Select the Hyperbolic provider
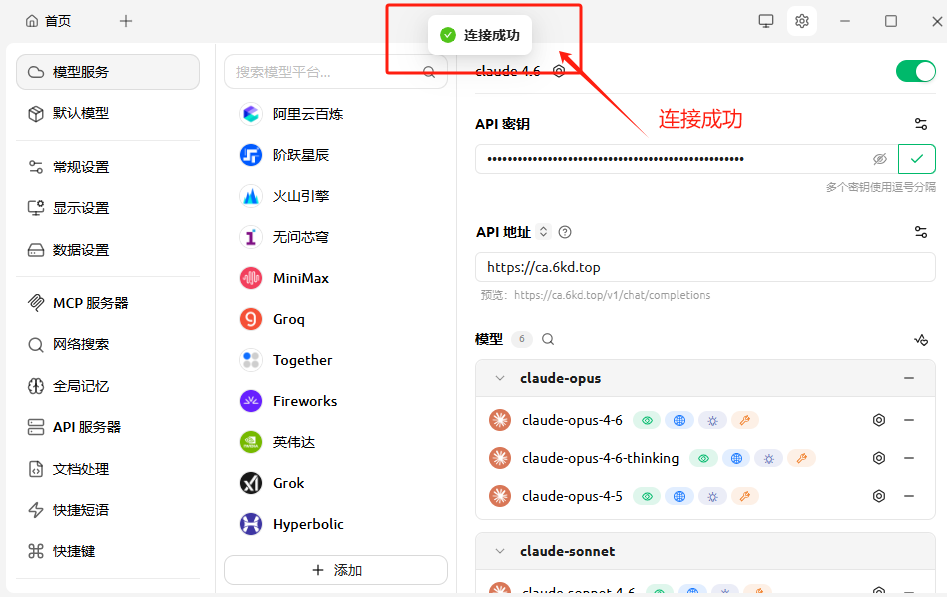This screenshot has width=947, height=597. pyautogui.click(x=336, y=524)
